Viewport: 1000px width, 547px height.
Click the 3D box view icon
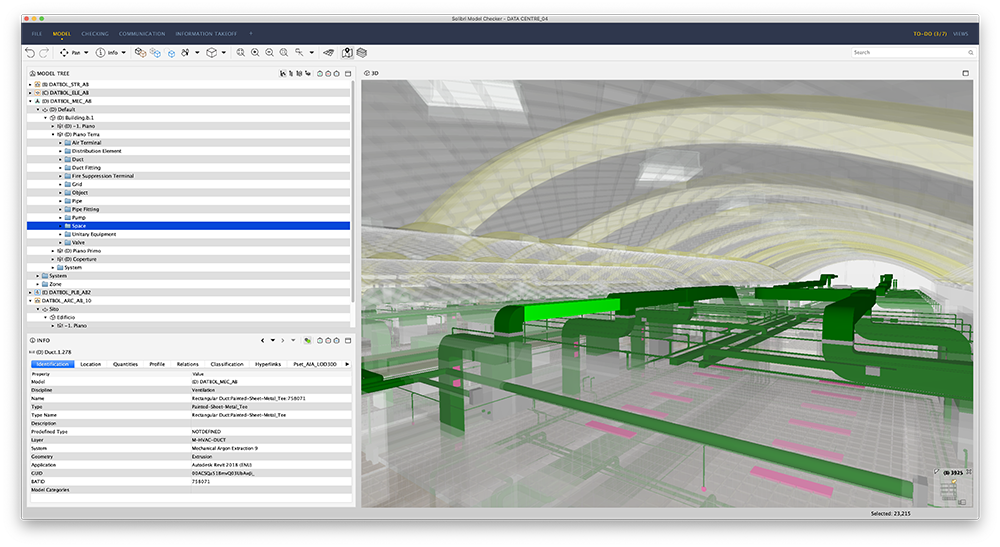tap(212, 53)
